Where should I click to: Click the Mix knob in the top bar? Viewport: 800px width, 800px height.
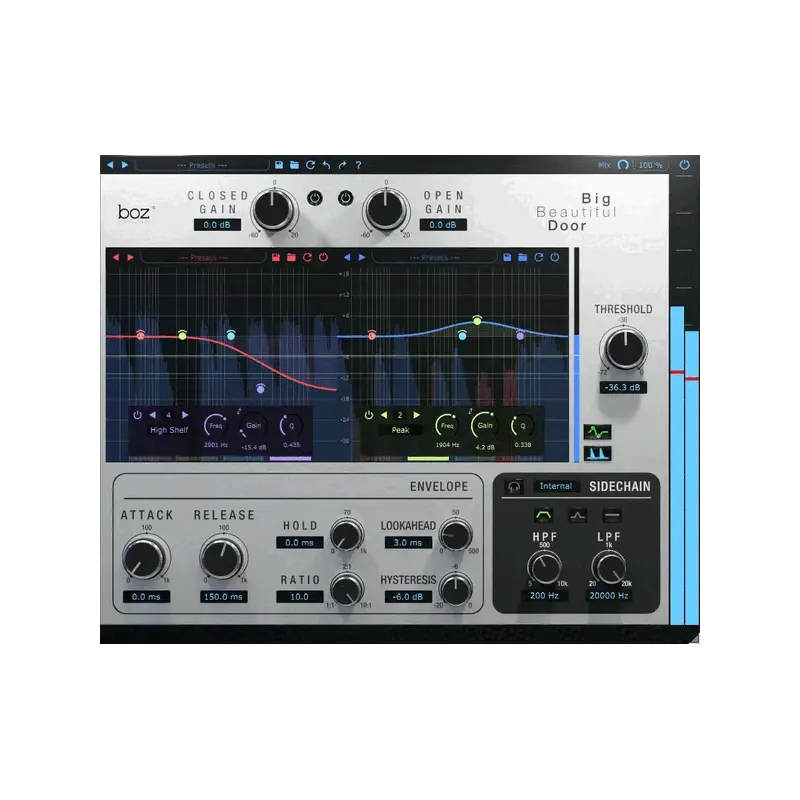pyautogui.click(x=623, y=165)
